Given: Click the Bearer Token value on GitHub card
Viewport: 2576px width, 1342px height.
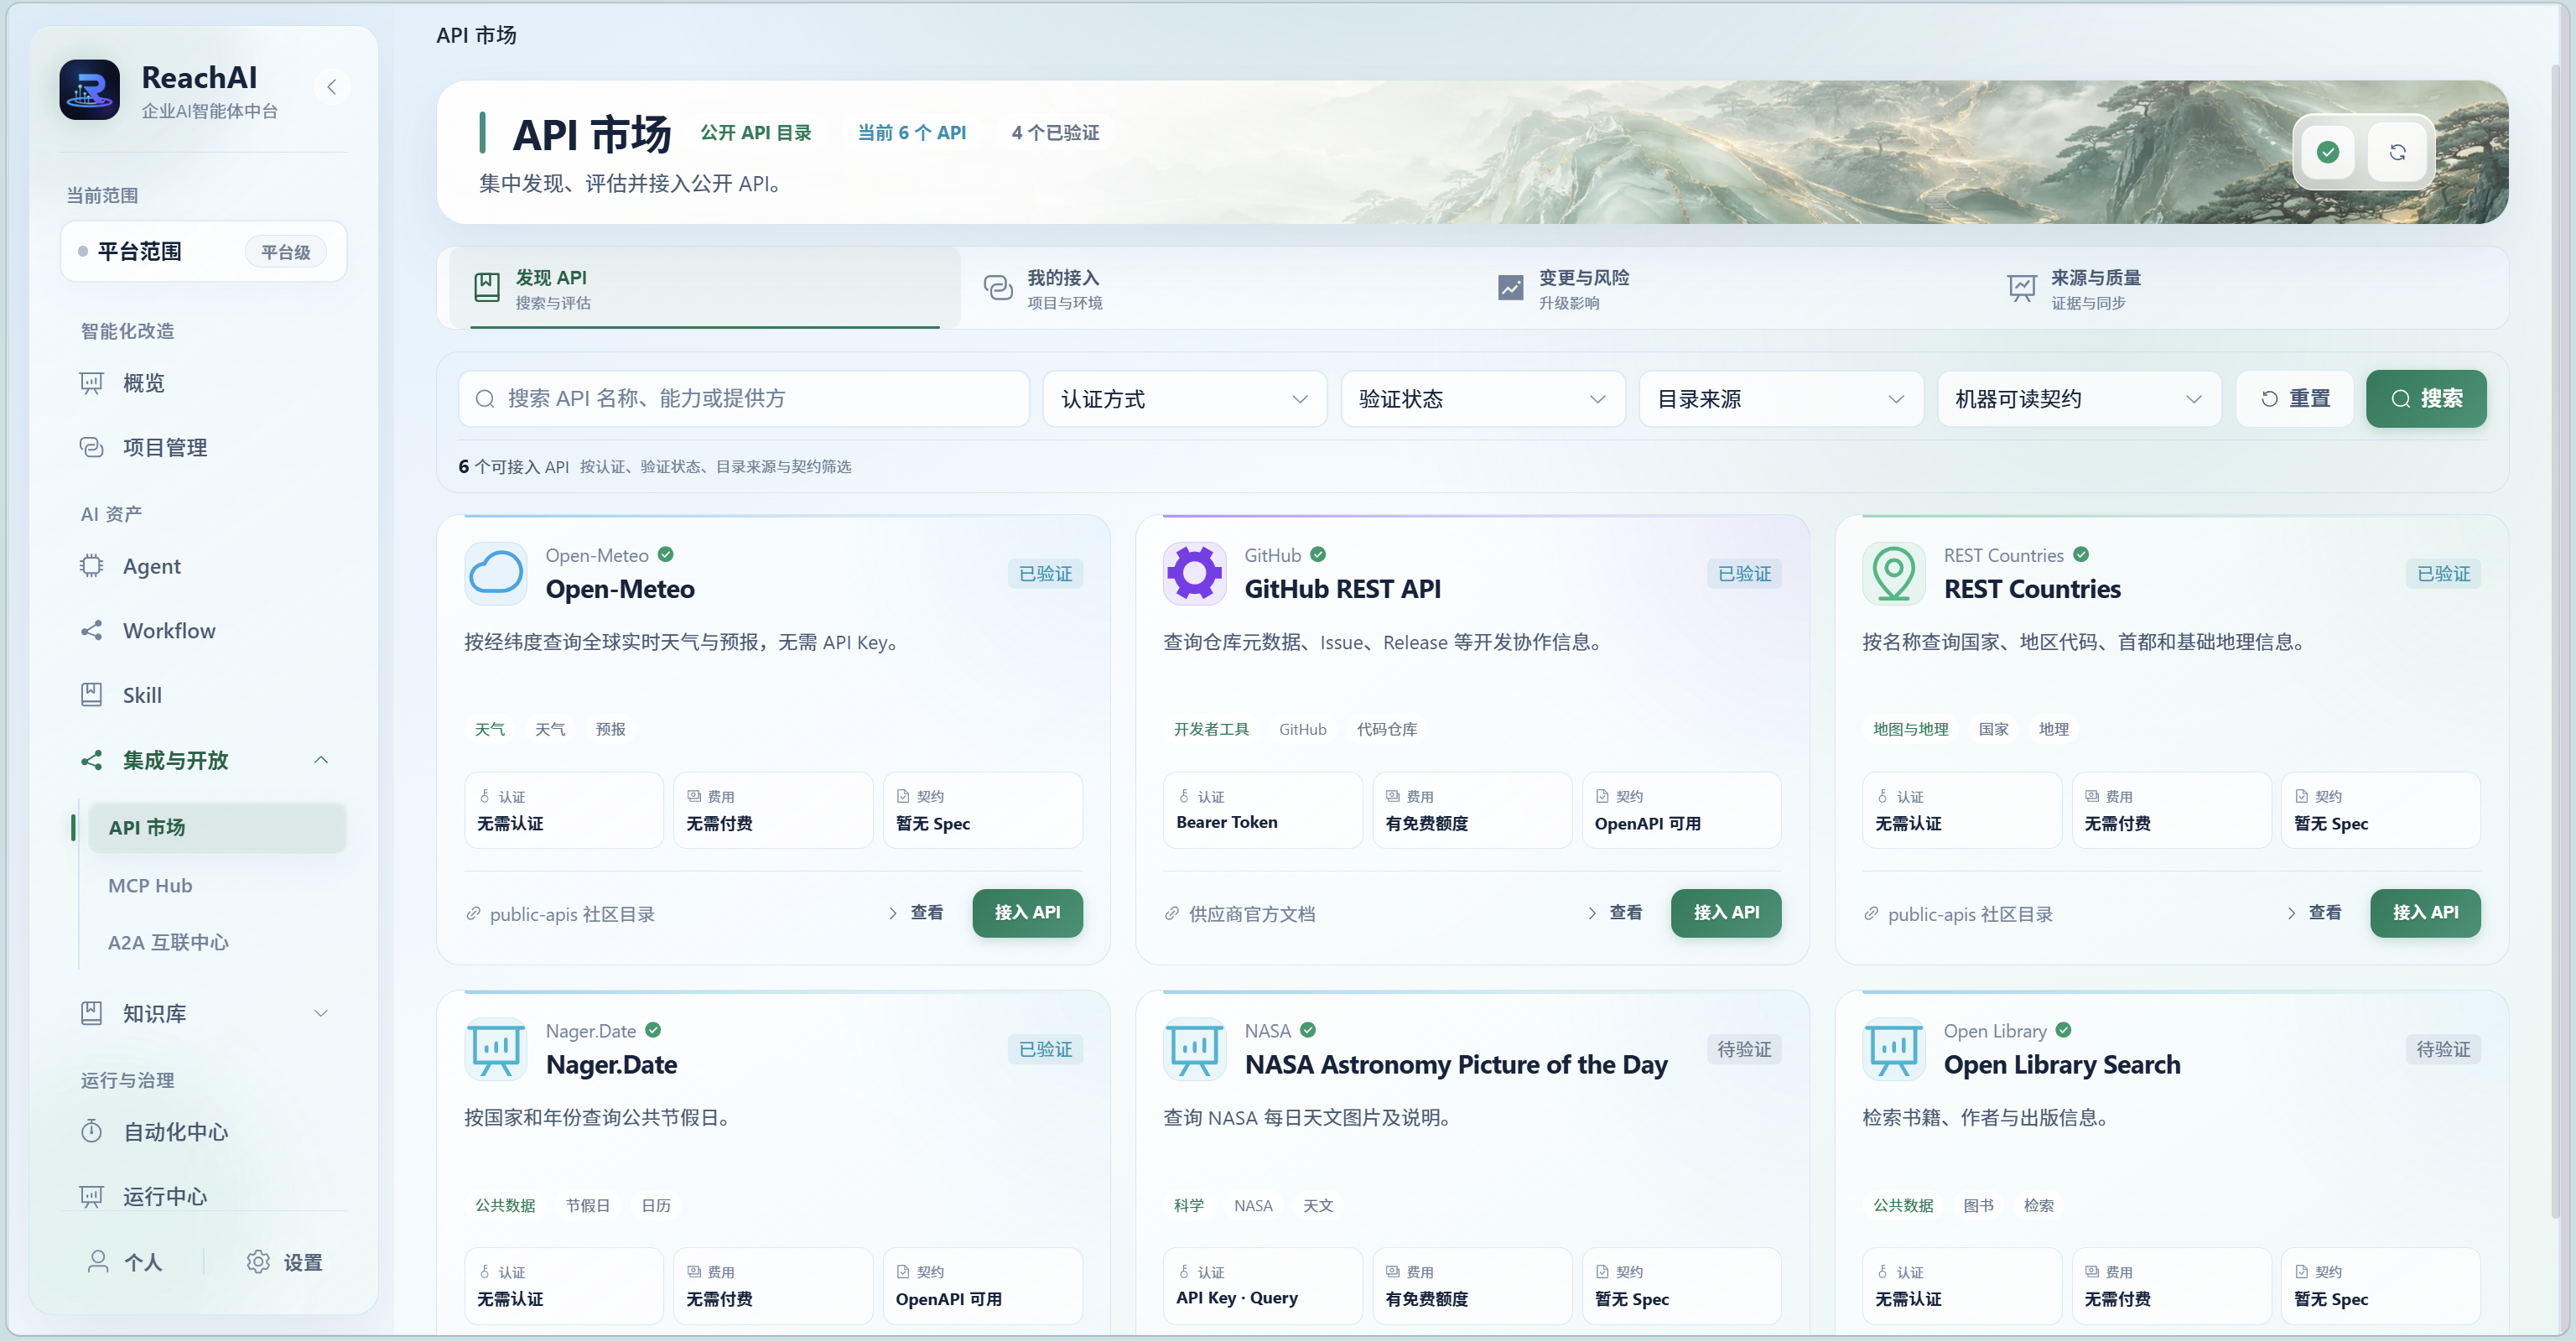Looking at the screenshot, I should tap(1226, 822).
